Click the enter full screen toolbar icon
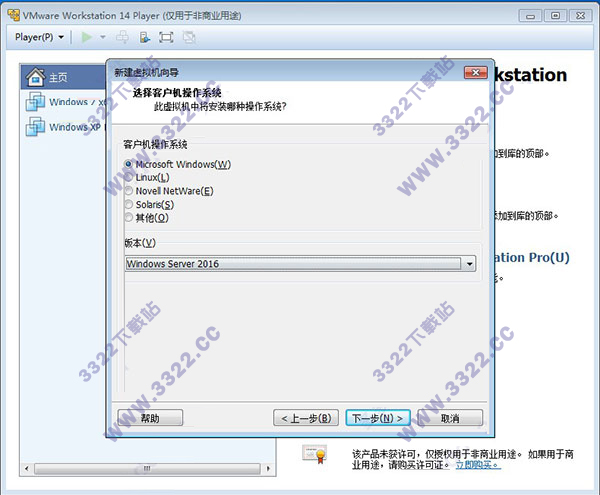This screenshot has height=495, width=600. (x=166, y=37)
